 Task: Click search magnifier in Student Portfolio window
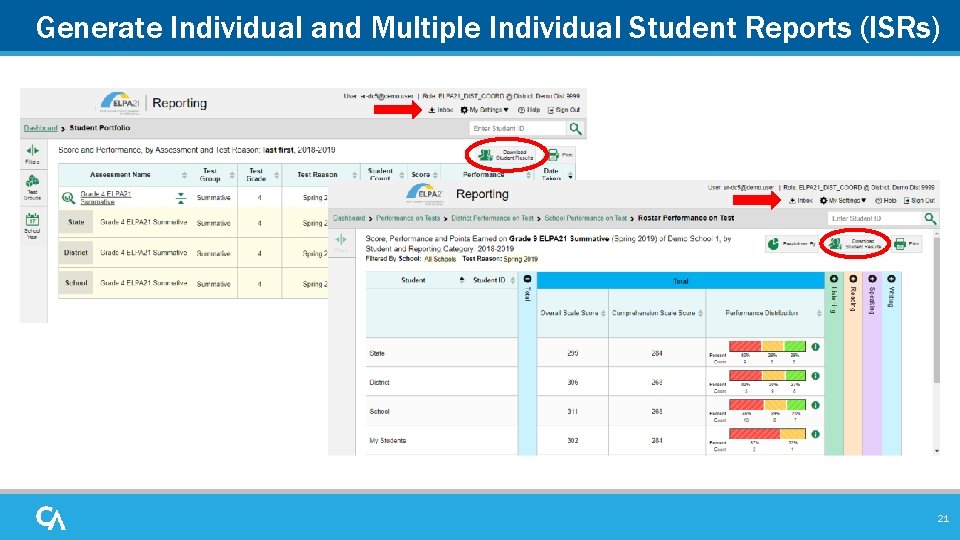coord(576,129)
